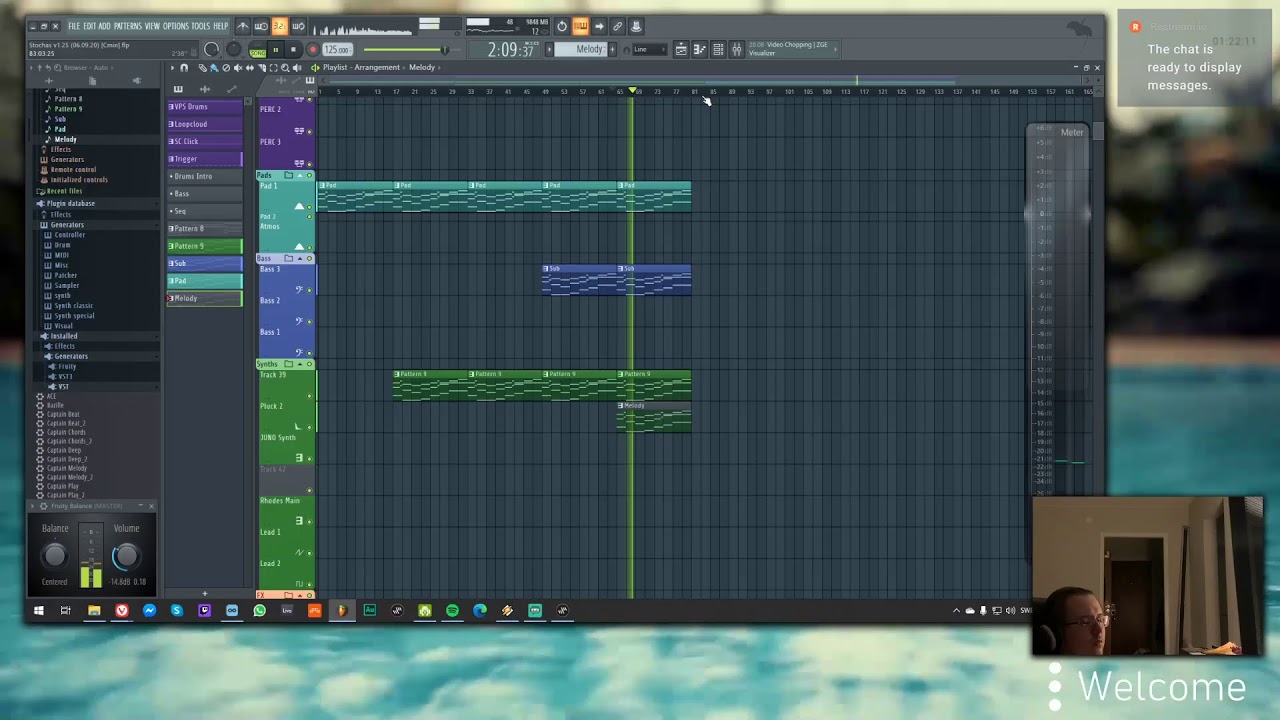Toggle the 3-2-1 recording countdown
This screenshot has height=720, width=1280.
(x=280, y=26)
